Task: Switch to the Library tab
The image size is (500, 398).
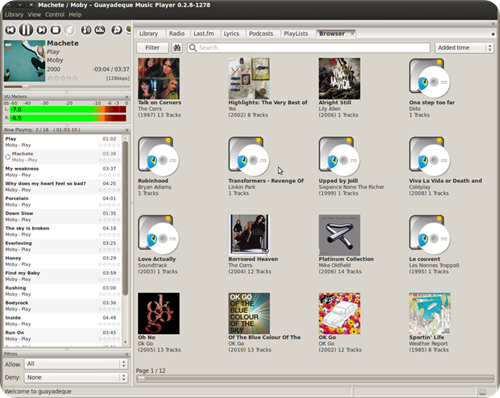Action: coord(148,34)
